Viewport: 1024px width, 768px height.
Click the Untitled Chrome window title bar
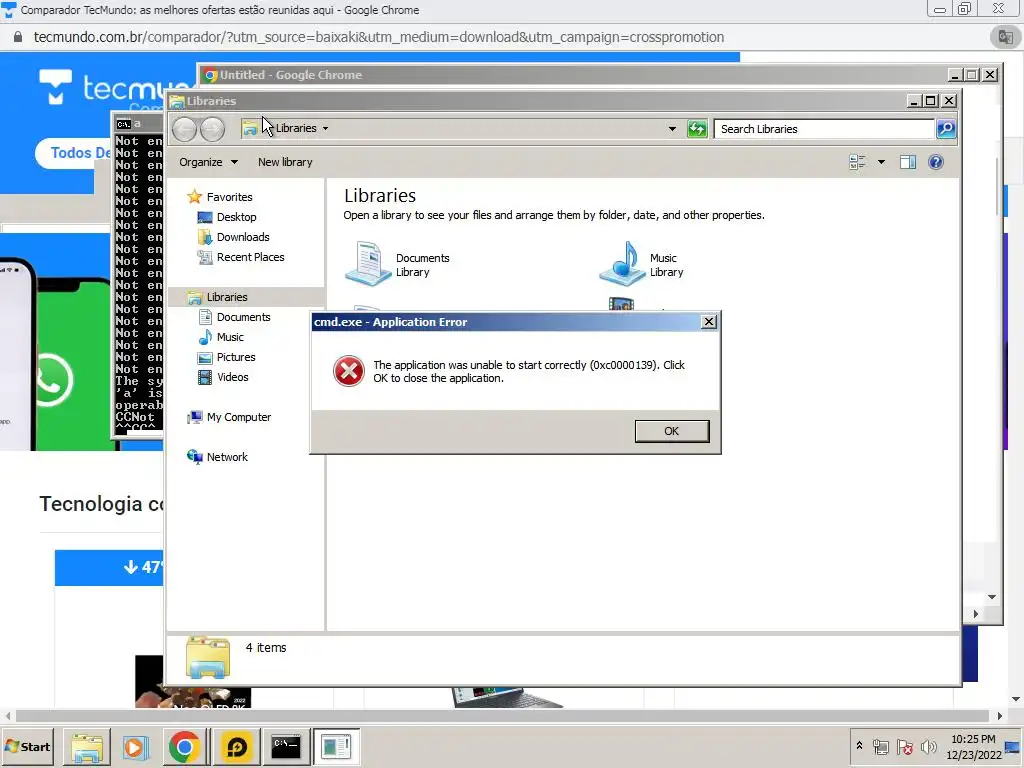[575, 75]
